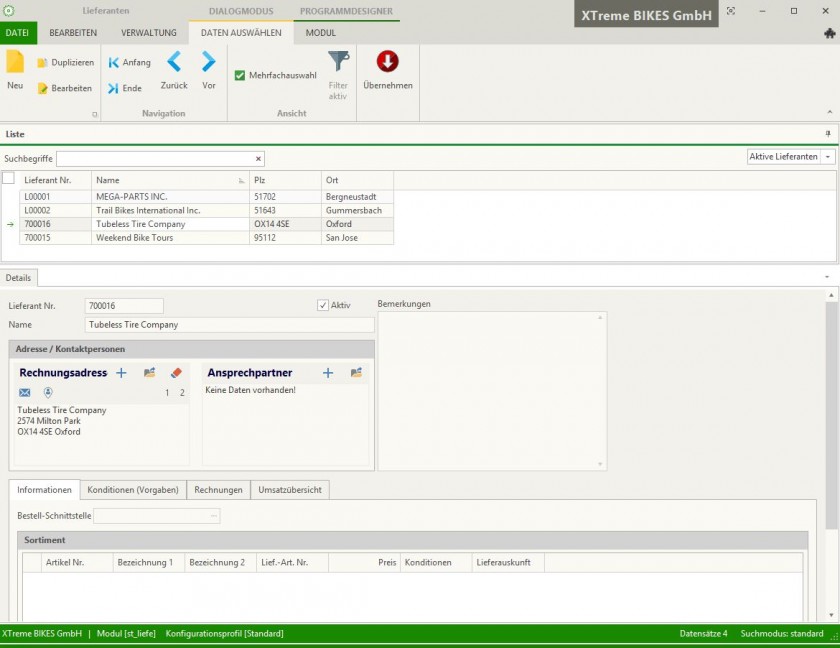Collapse the ribbon with the chevron arrow
The width and height of the screenshot is (840, 648).
pos(829,112)
